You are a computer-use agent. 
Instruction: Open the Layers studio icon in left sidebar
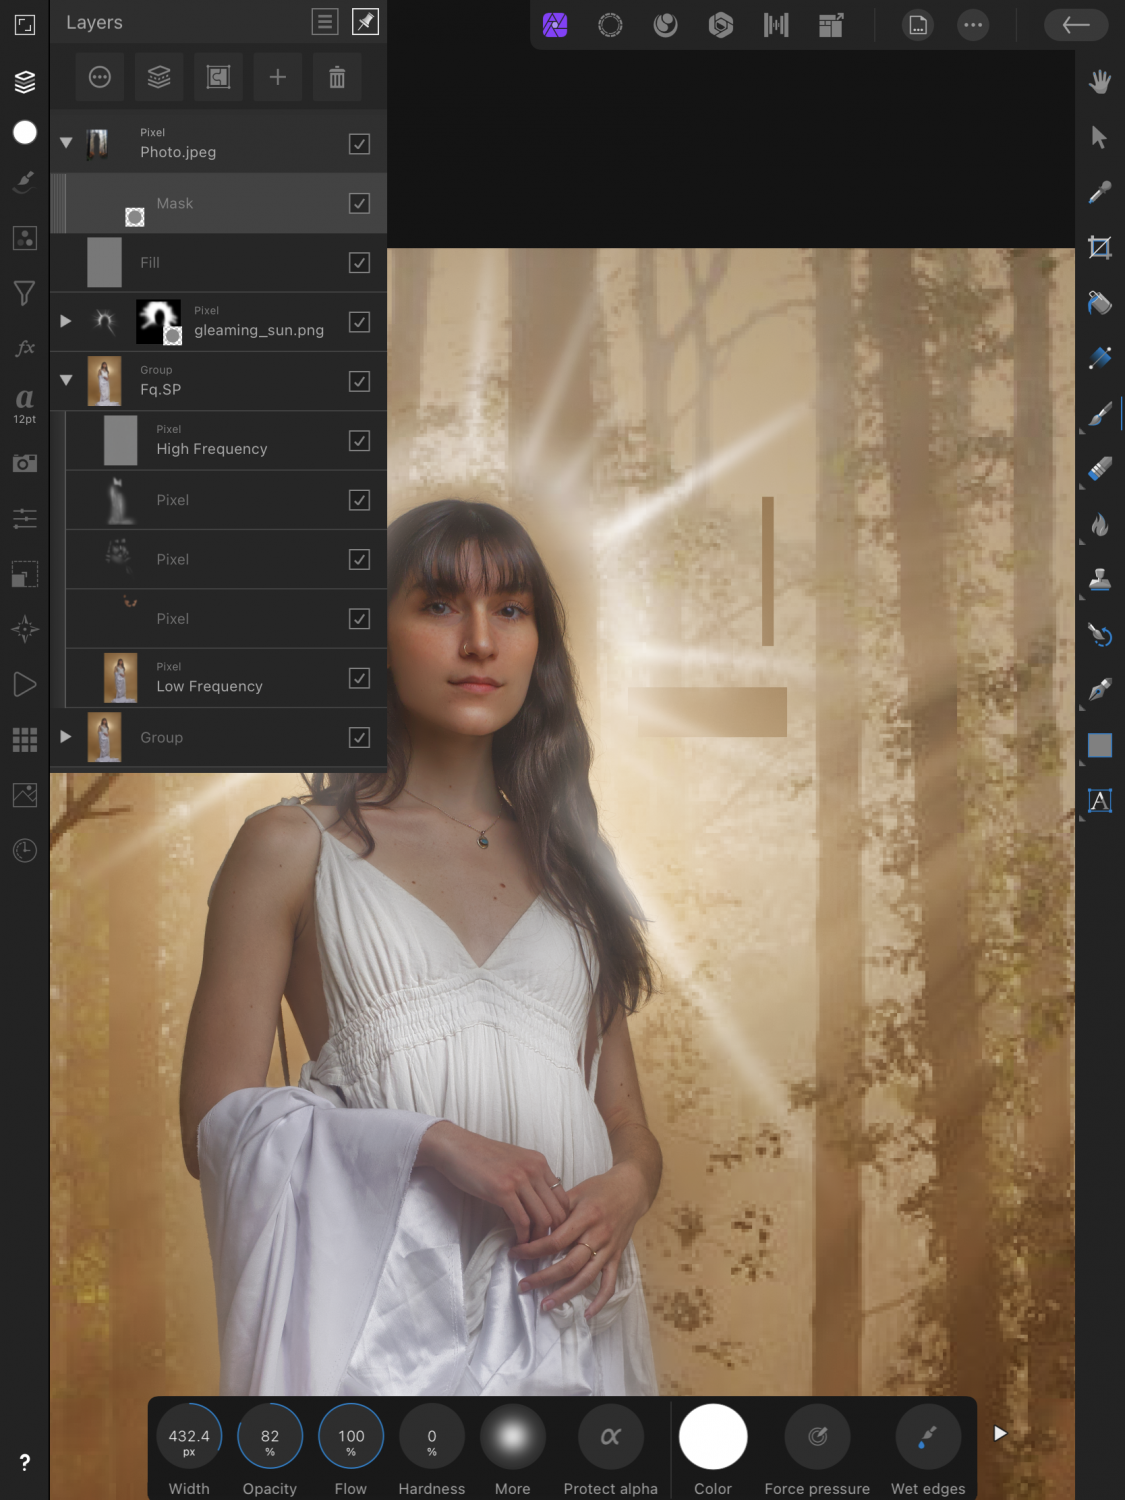[25, 82]
